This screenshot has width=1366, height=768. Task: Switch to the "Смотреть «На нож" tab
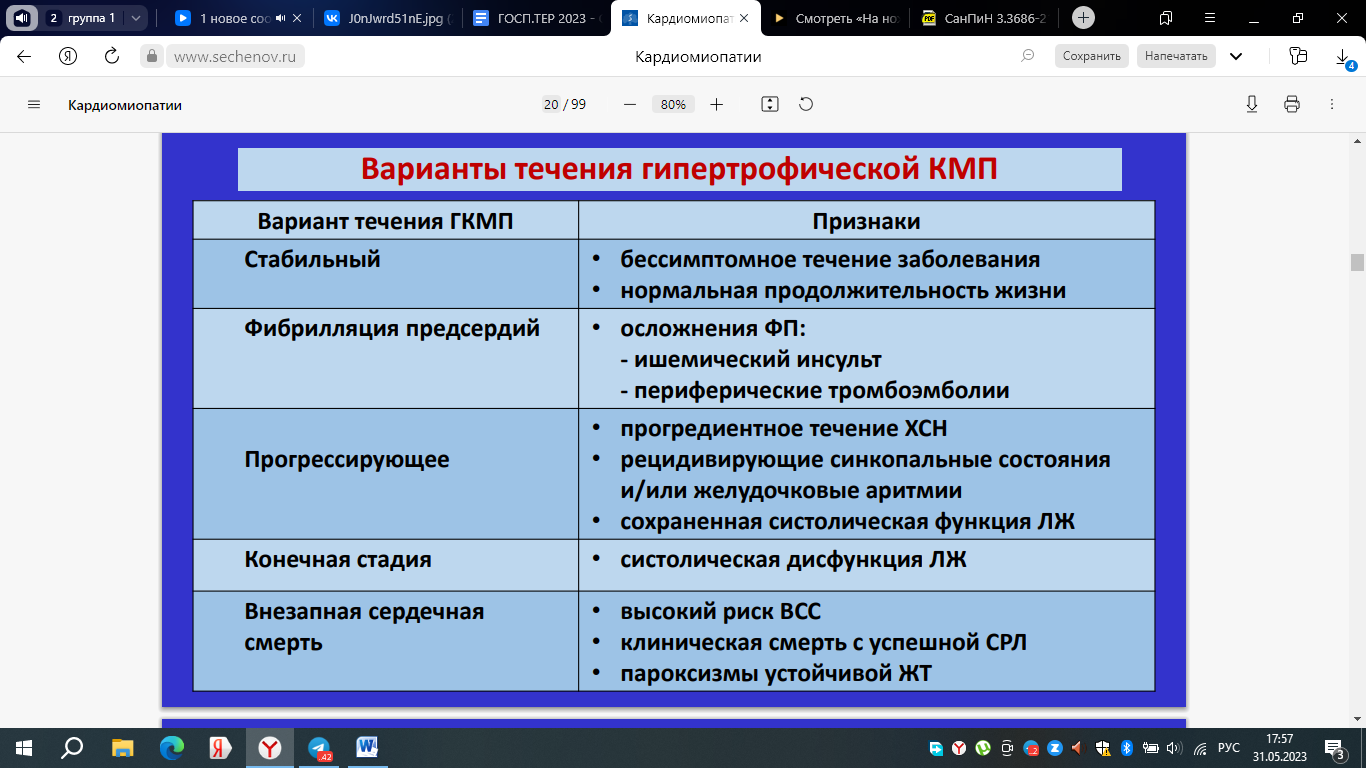coord(835,17)
